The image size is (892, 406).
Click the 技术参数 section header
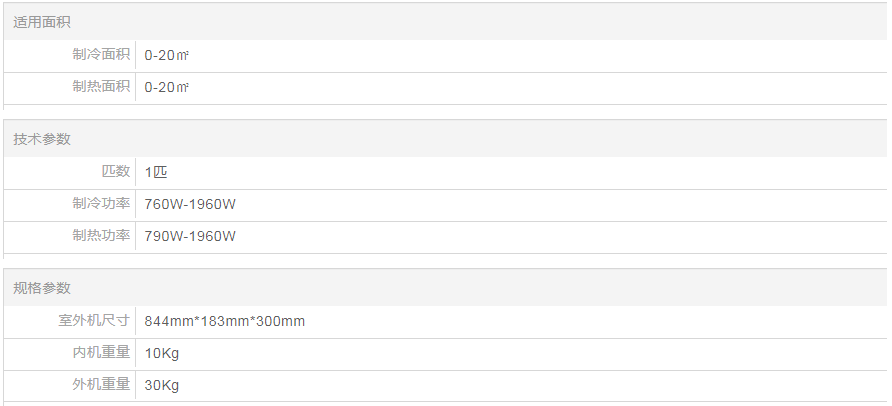point(42,139)
